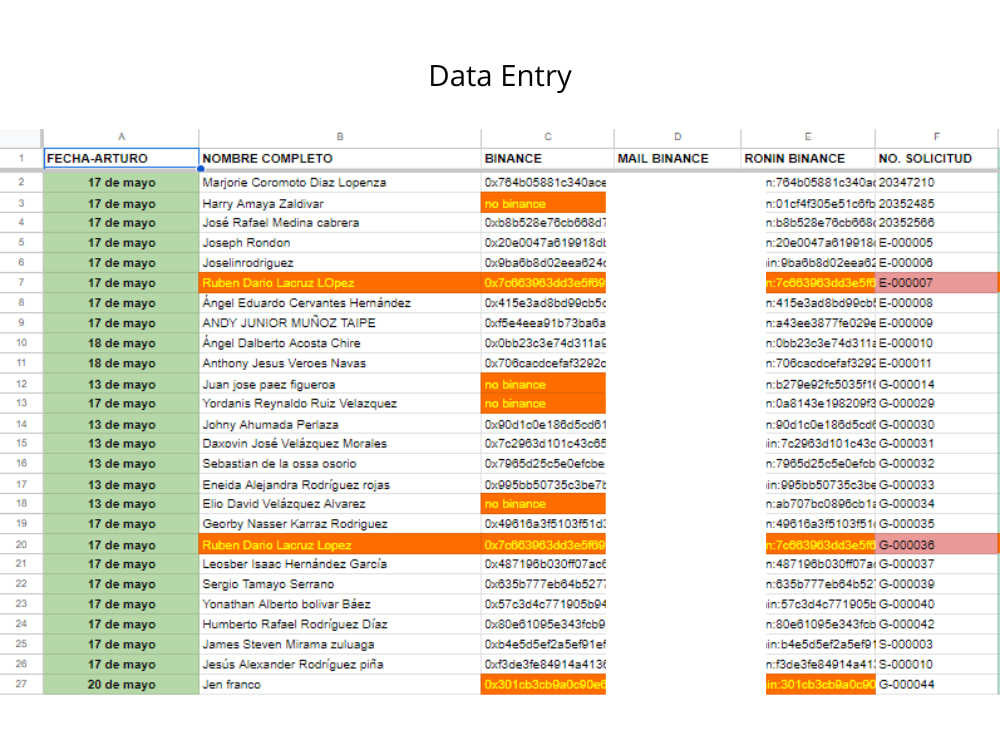This screenshot has width=1000, height=750.
Task: Select Eneida Alejandra Rodríguez rojas cell
Action: coord(340,485)
